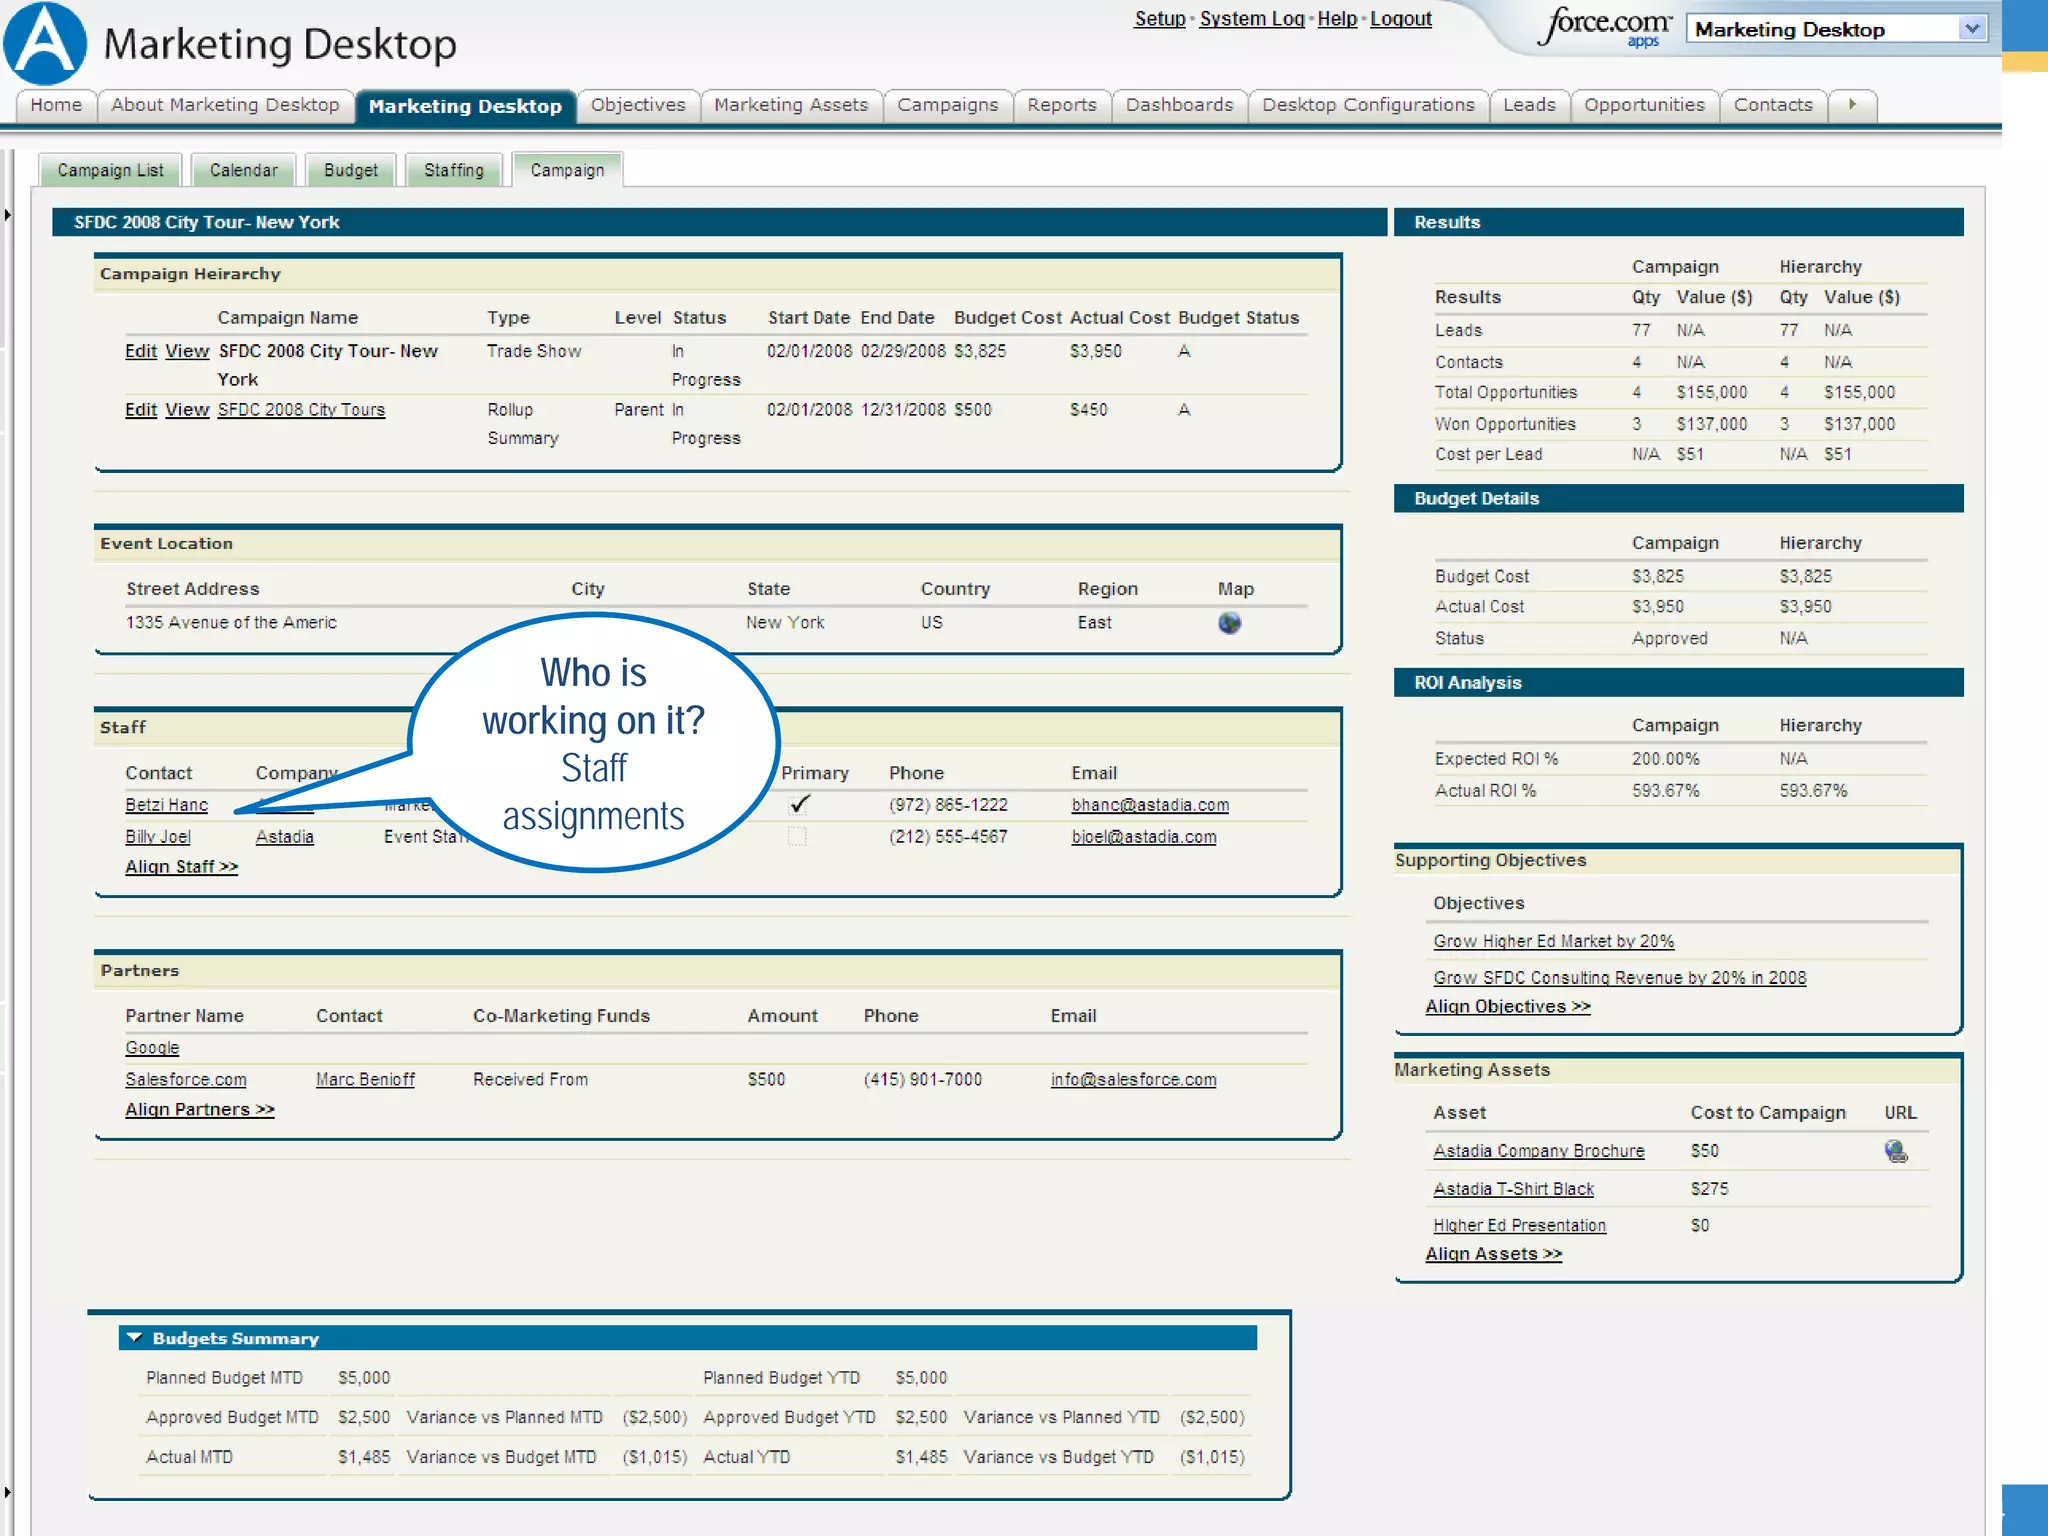Collapse the Budgets Summary section
2048x1536 pixels.
pos(135,1338)
